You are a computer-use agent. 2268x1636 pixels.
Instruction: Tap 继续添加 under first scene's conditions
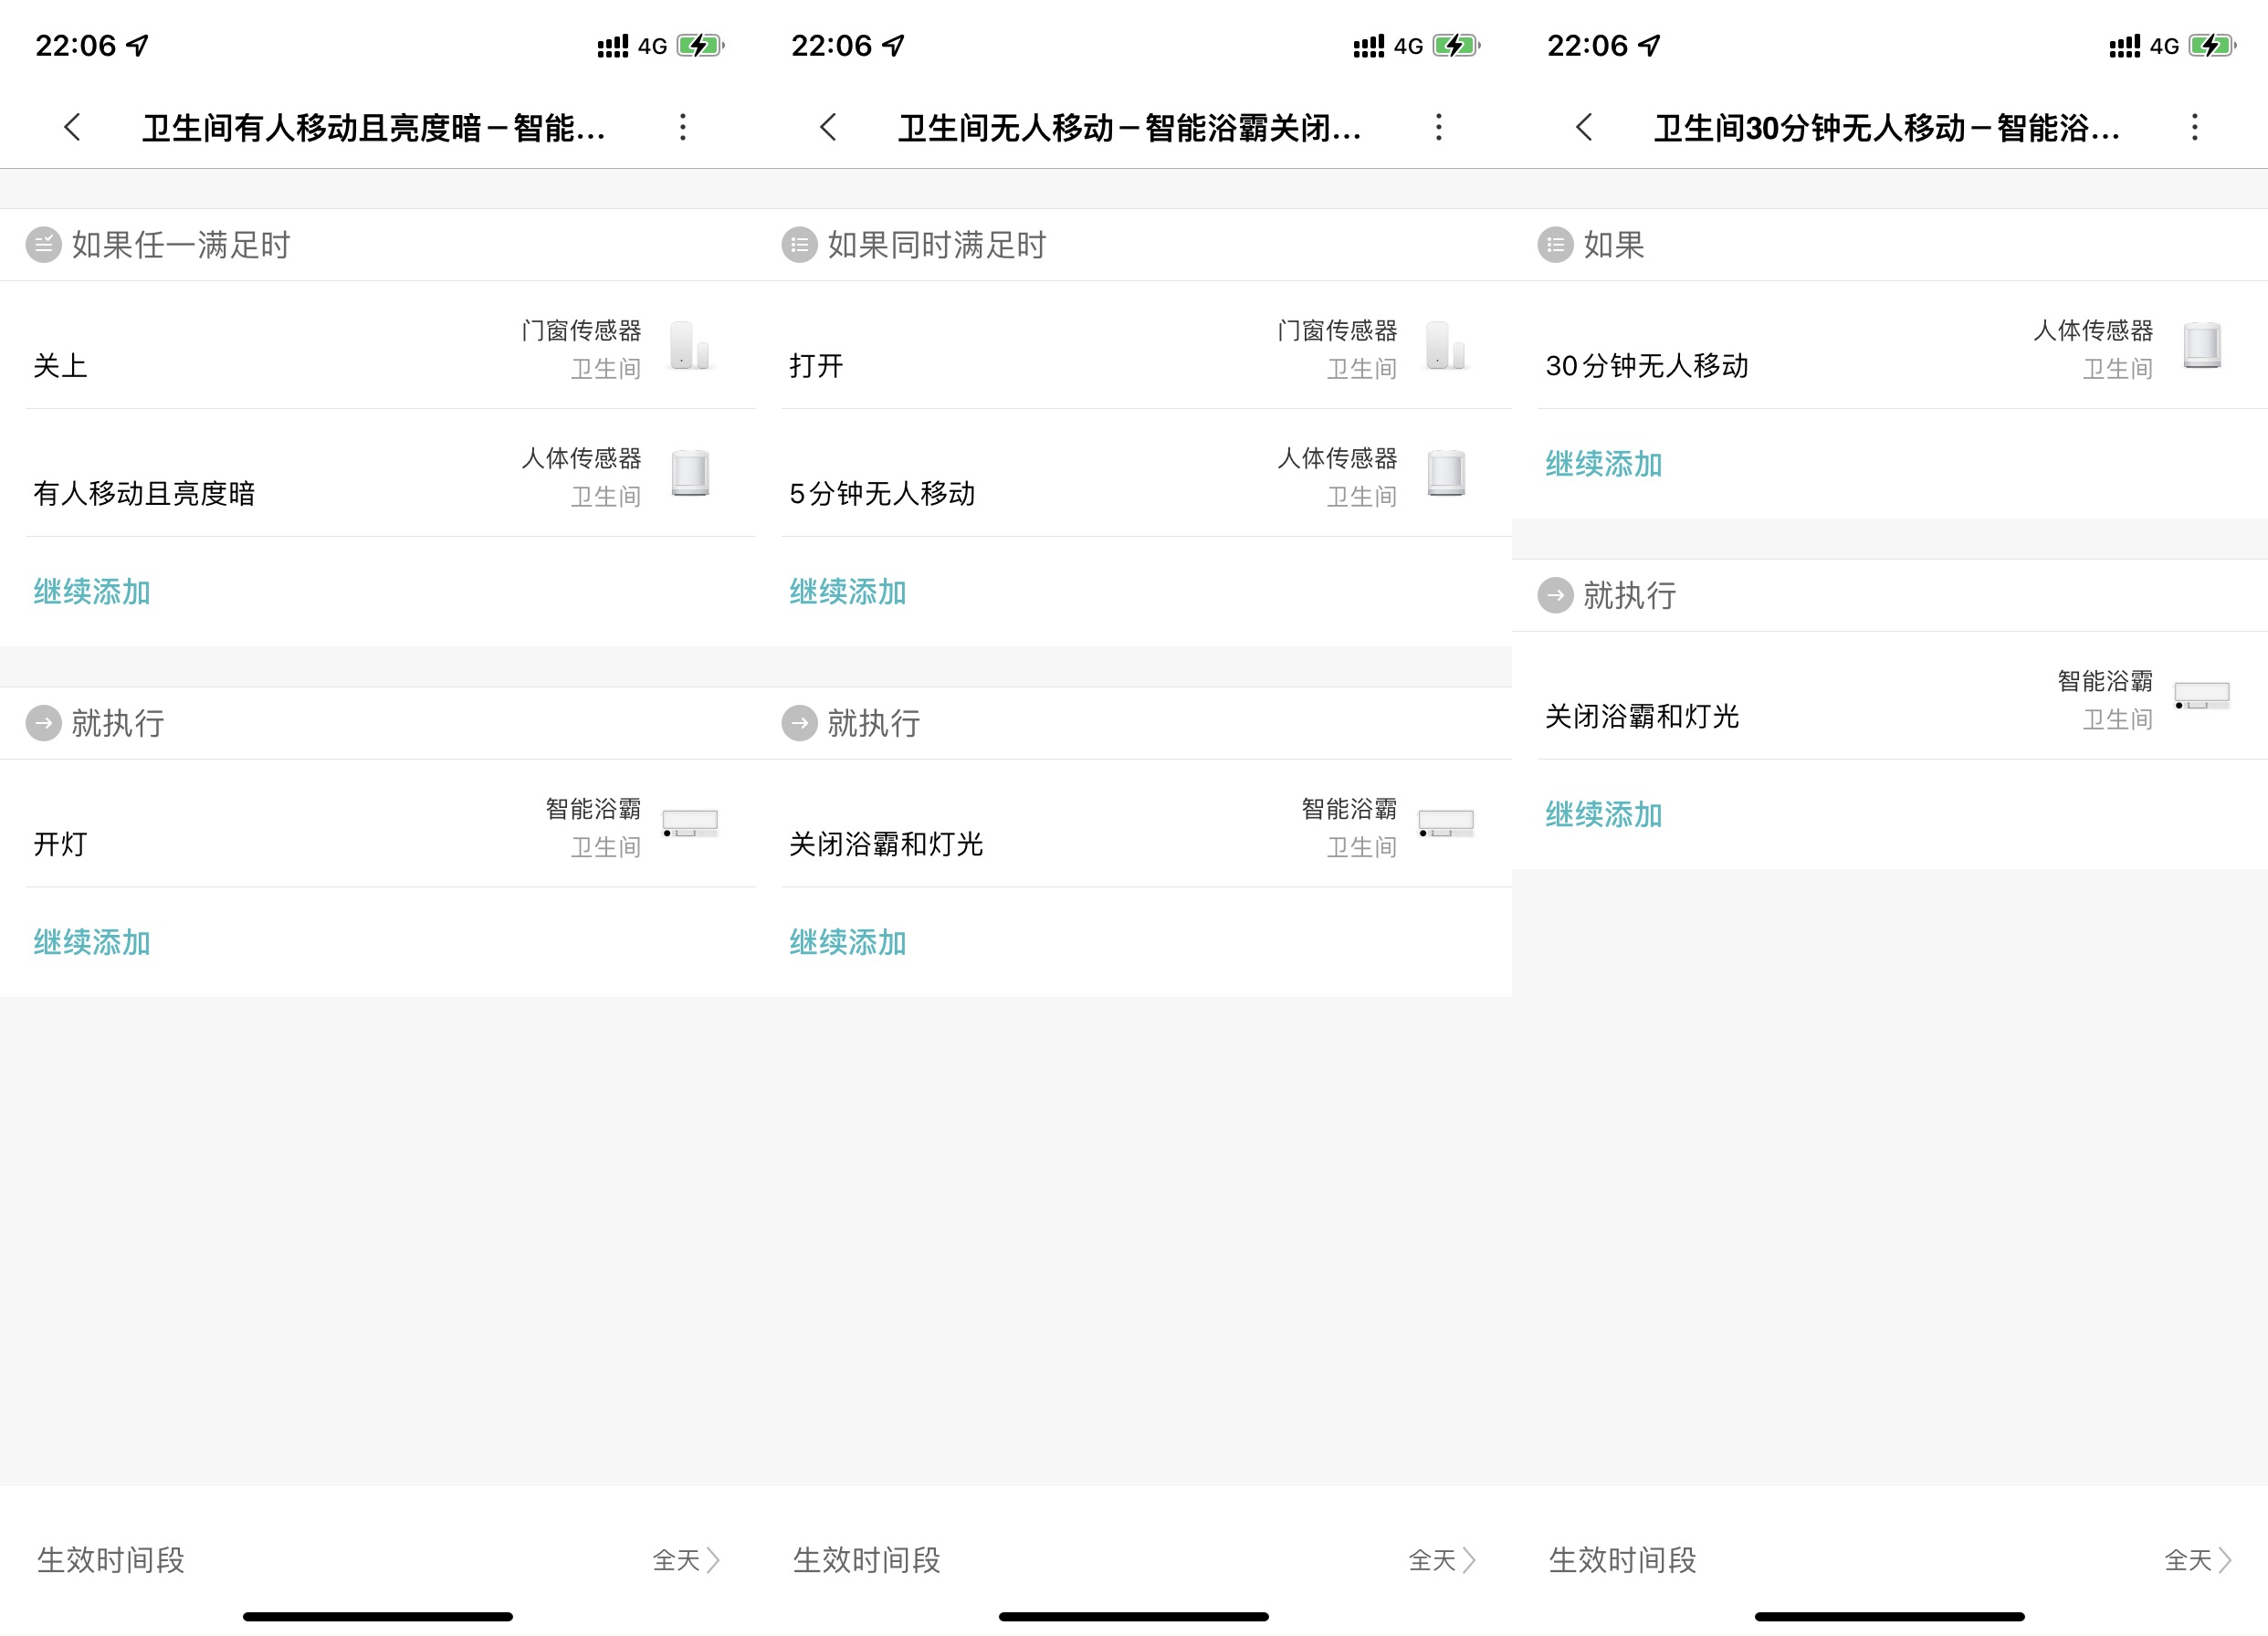[90, 592]
